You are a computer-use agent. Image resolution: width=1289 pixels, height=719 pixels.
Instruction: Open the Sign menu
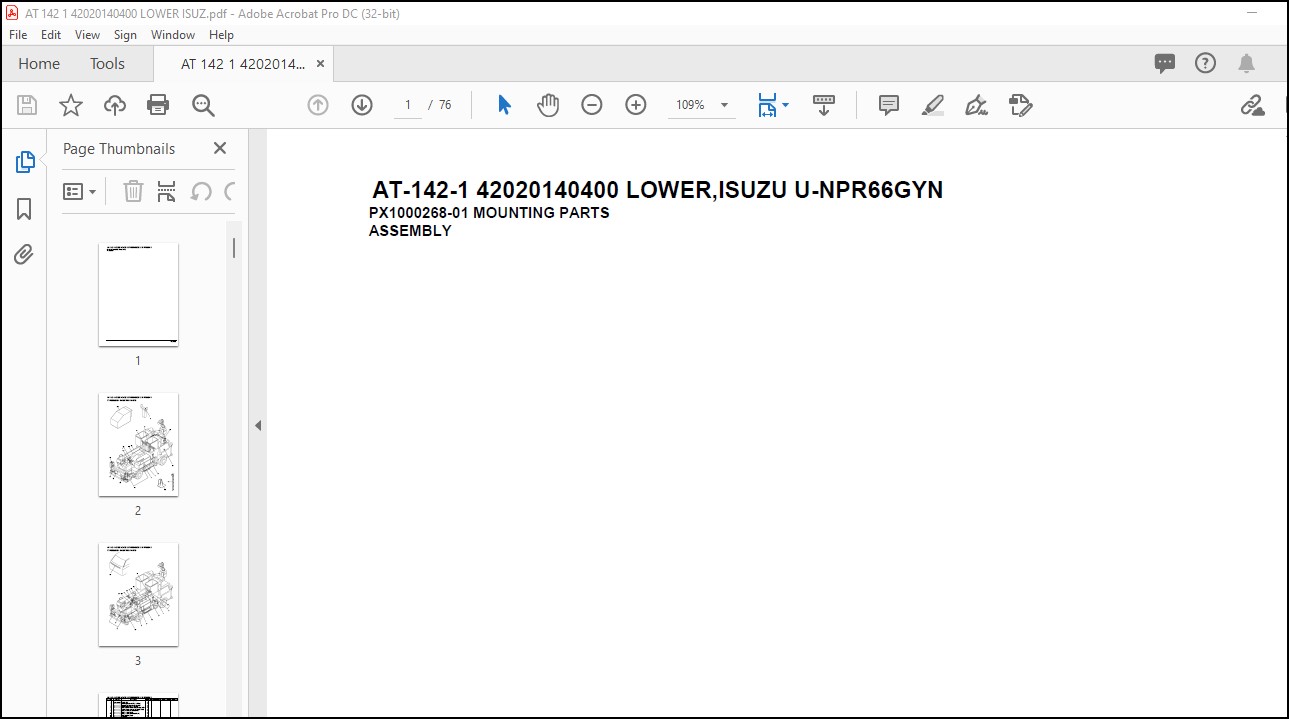(125, 34)
